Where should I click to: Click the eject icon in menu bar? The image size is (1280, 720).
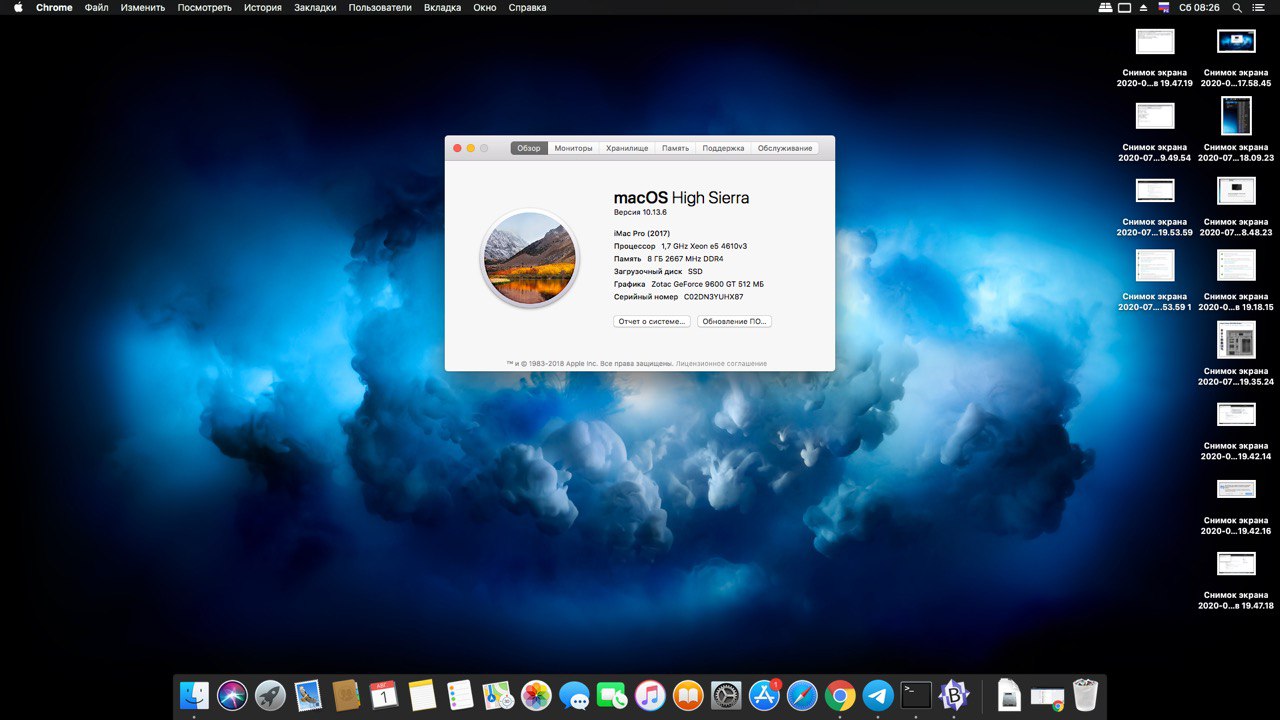(x=1144, y=7)
